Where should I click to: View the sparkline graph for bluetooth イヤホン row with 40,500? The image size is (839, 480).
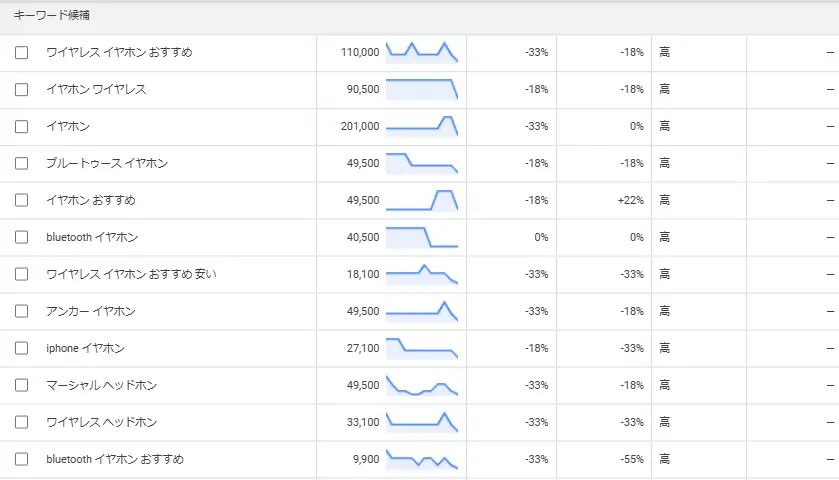click(x=421, y=237)
